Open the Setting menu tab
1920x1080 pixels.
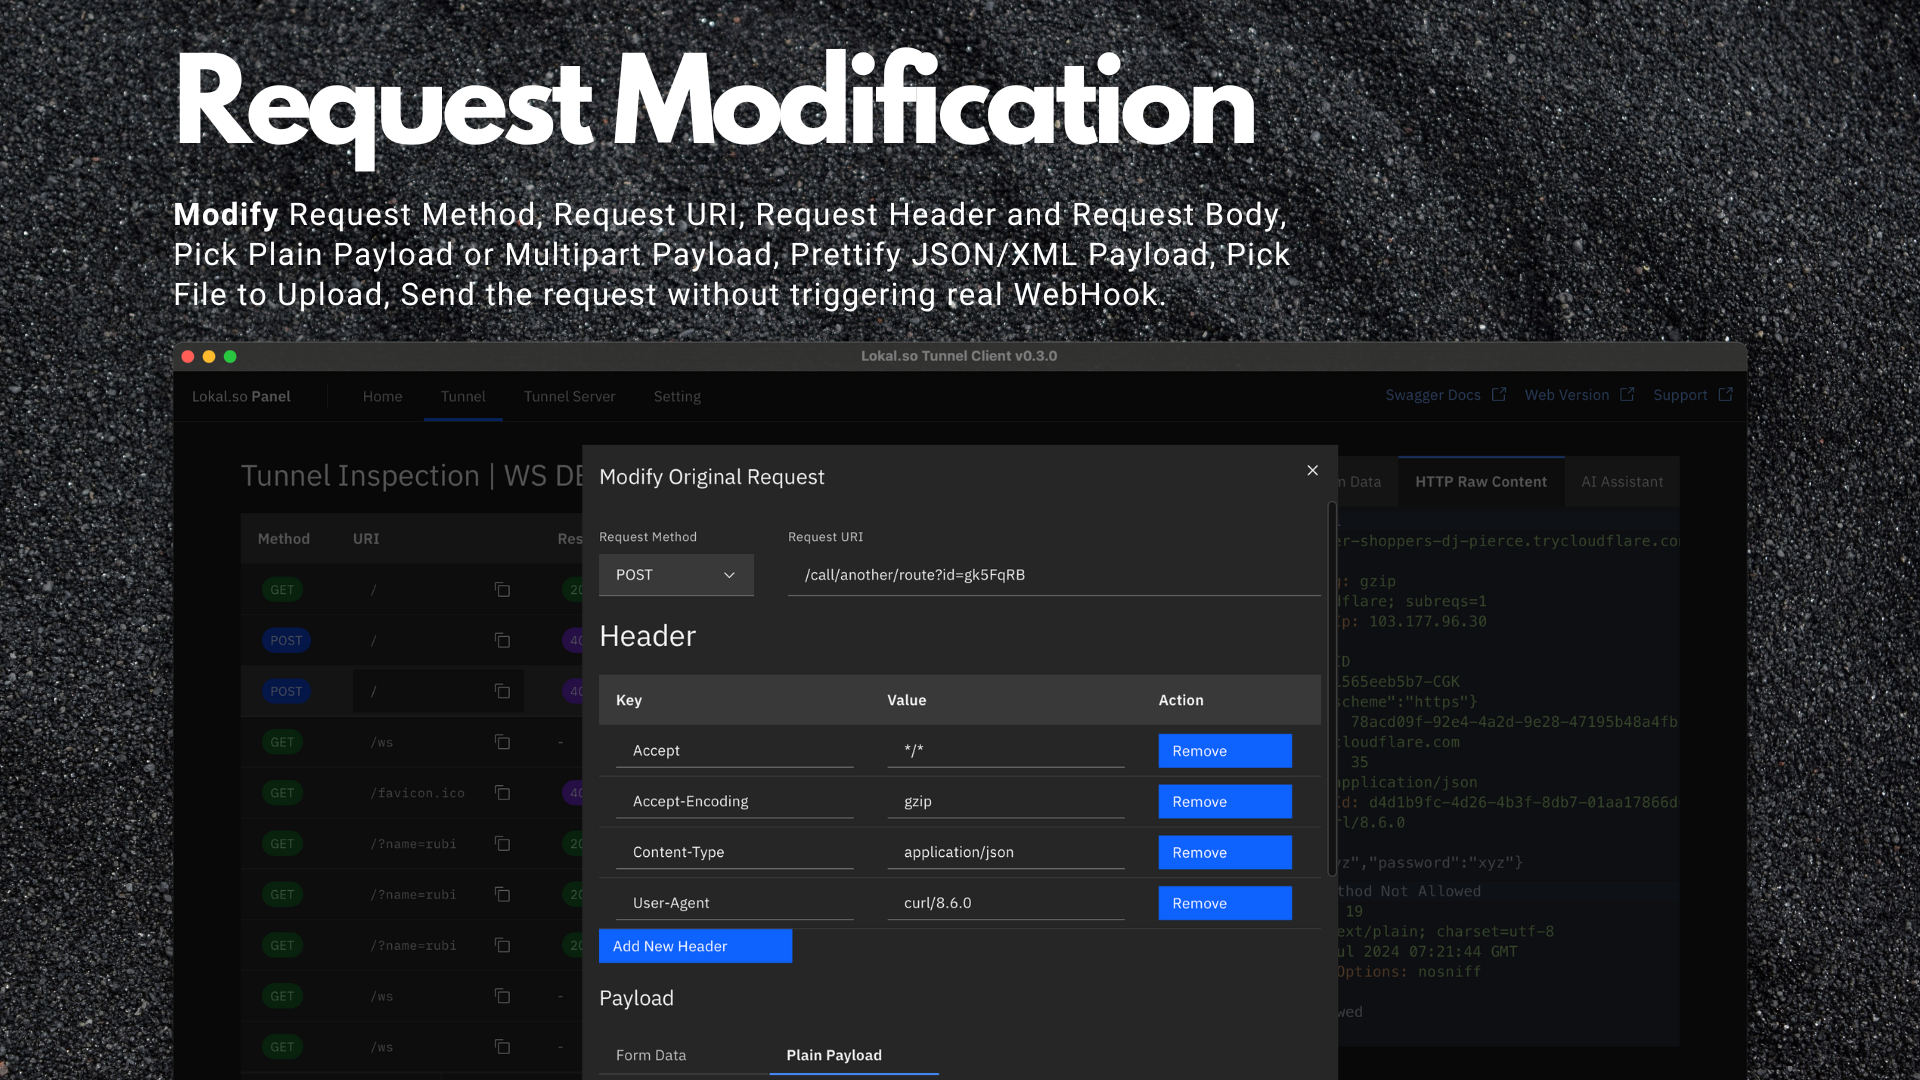pos(677,396)
